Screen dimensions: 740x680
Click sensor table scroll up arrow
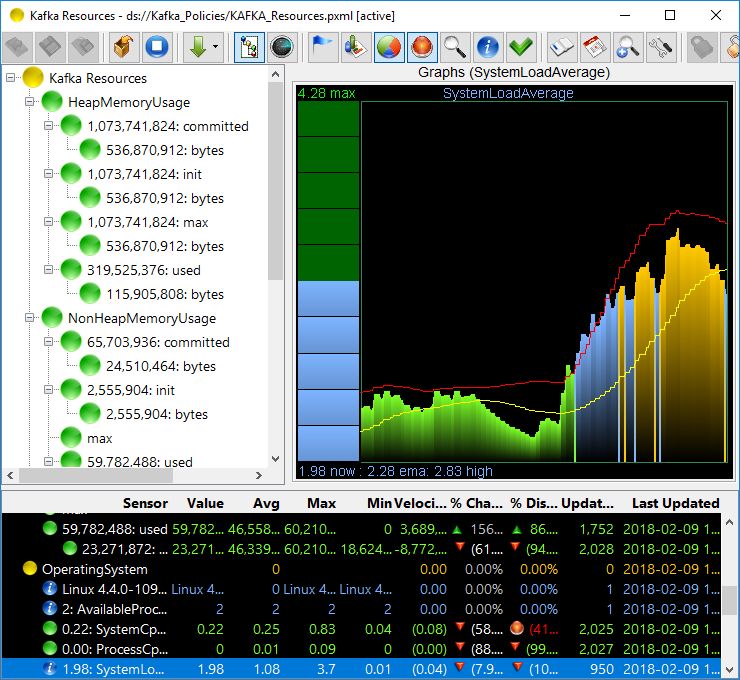pos(729,522)
